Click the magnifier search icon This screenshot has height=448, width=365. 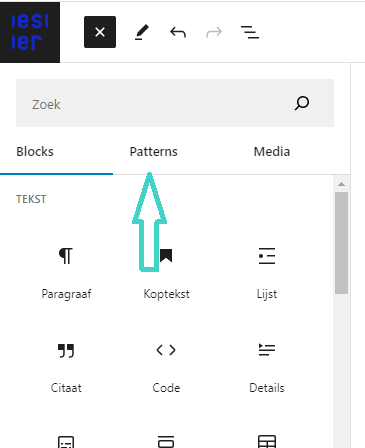tap(302, 103)
